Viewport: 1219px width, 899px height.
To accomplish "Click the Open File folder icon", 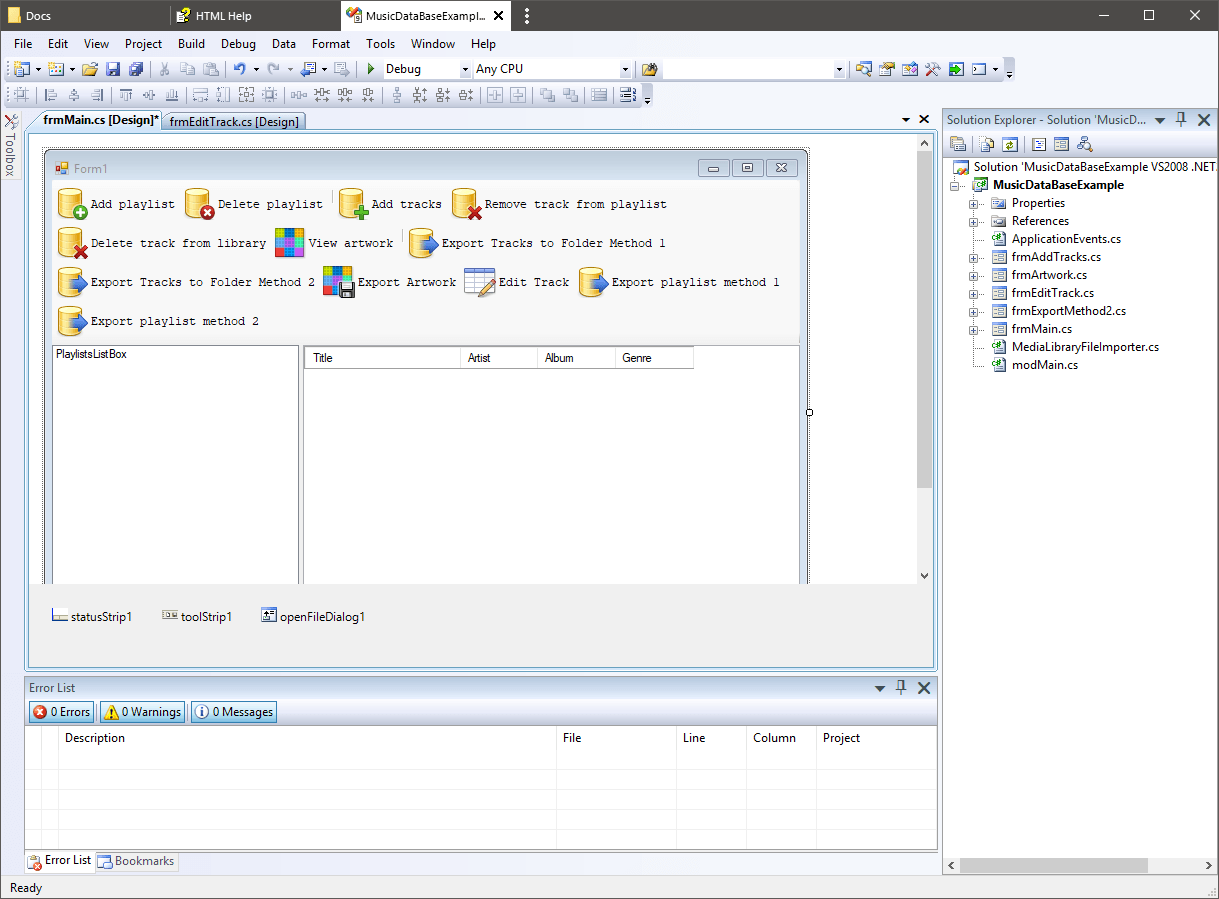I will [90, 69].
